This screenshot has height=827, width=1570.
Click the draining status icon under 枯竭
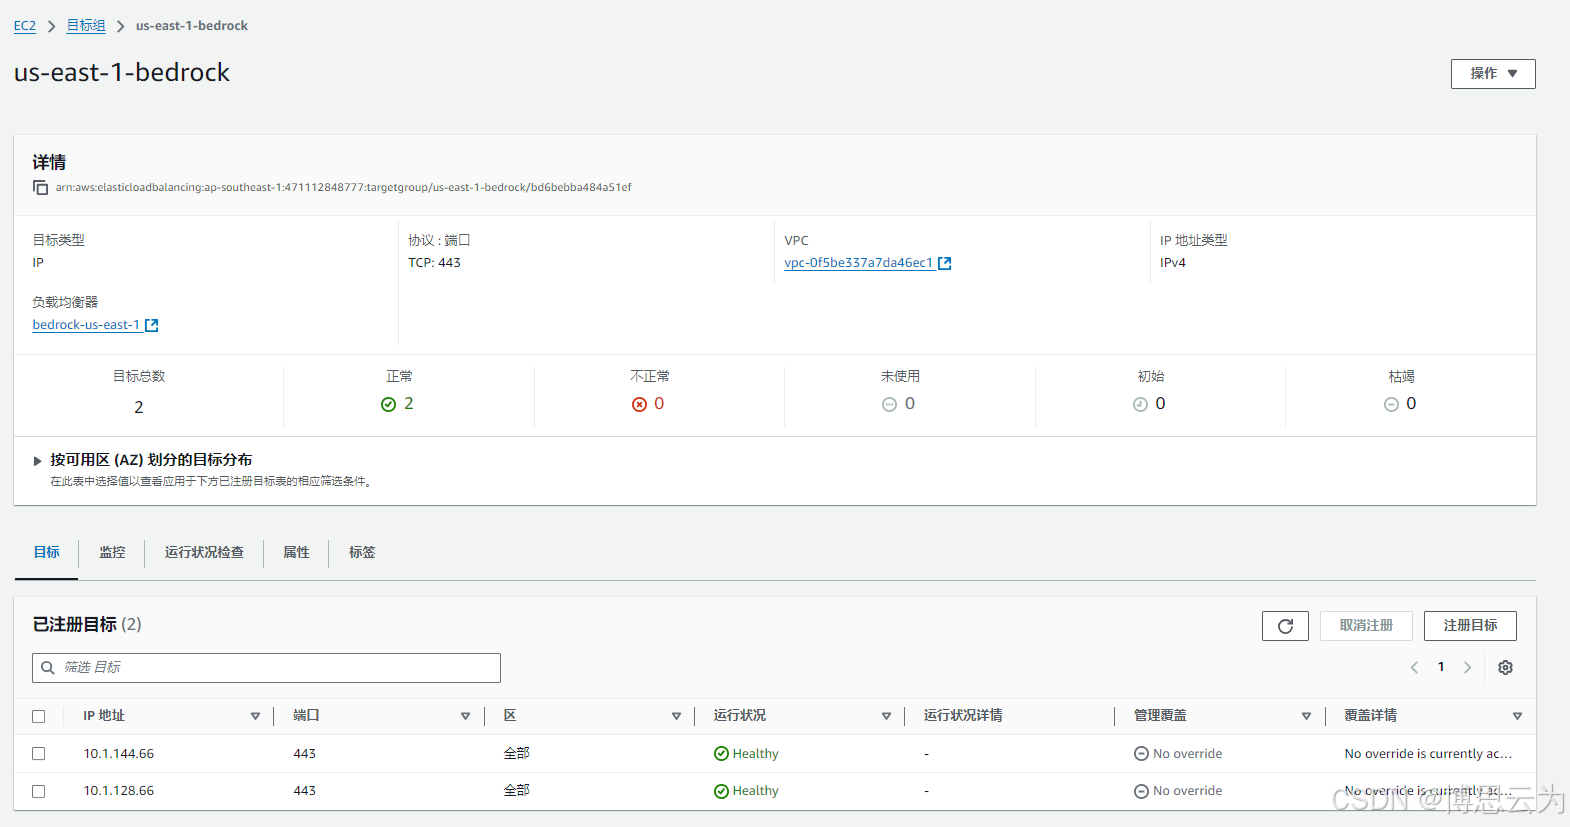1391,404
